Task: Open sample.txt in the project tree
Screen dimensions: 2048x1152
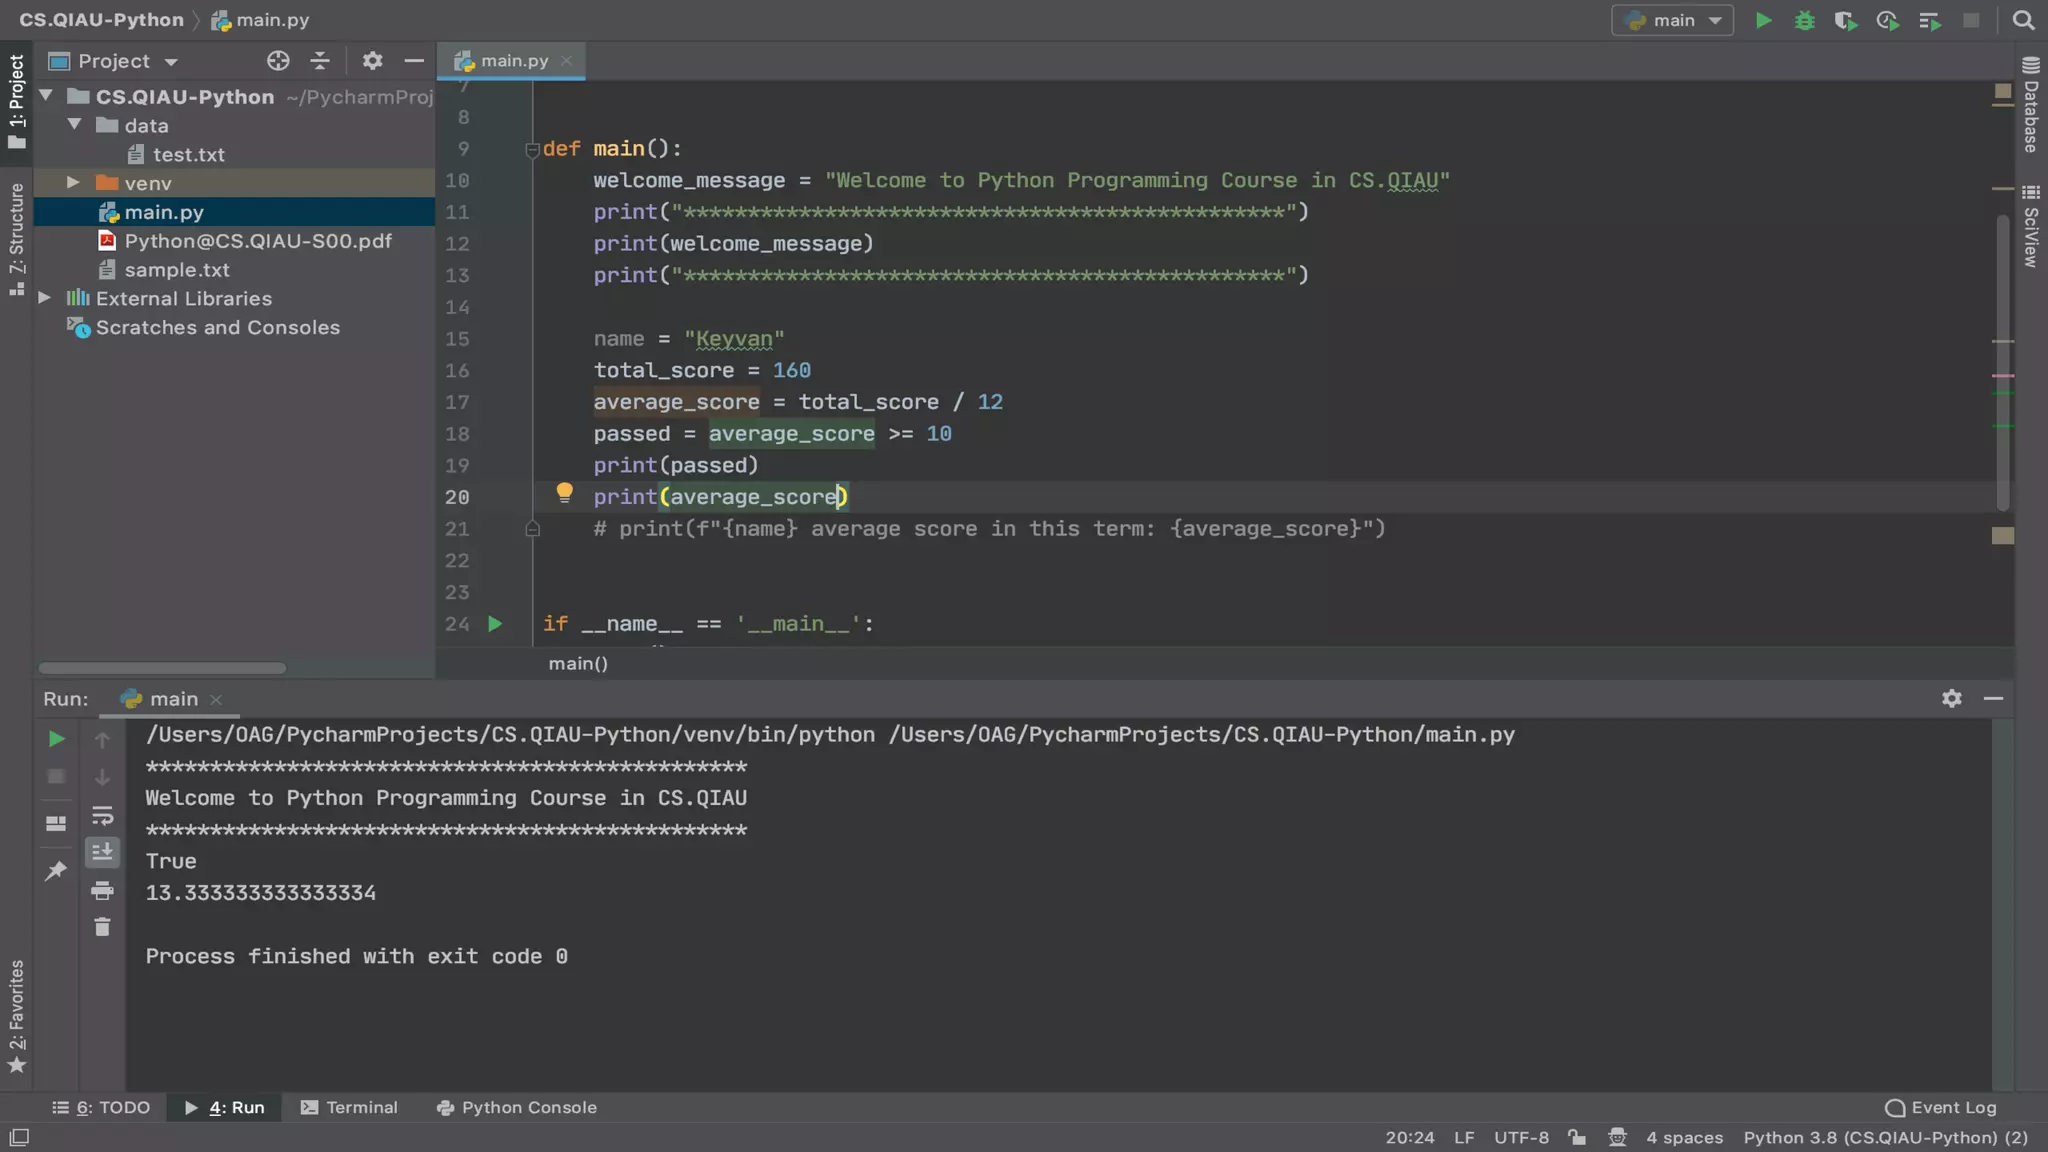Action: (176, 270)
